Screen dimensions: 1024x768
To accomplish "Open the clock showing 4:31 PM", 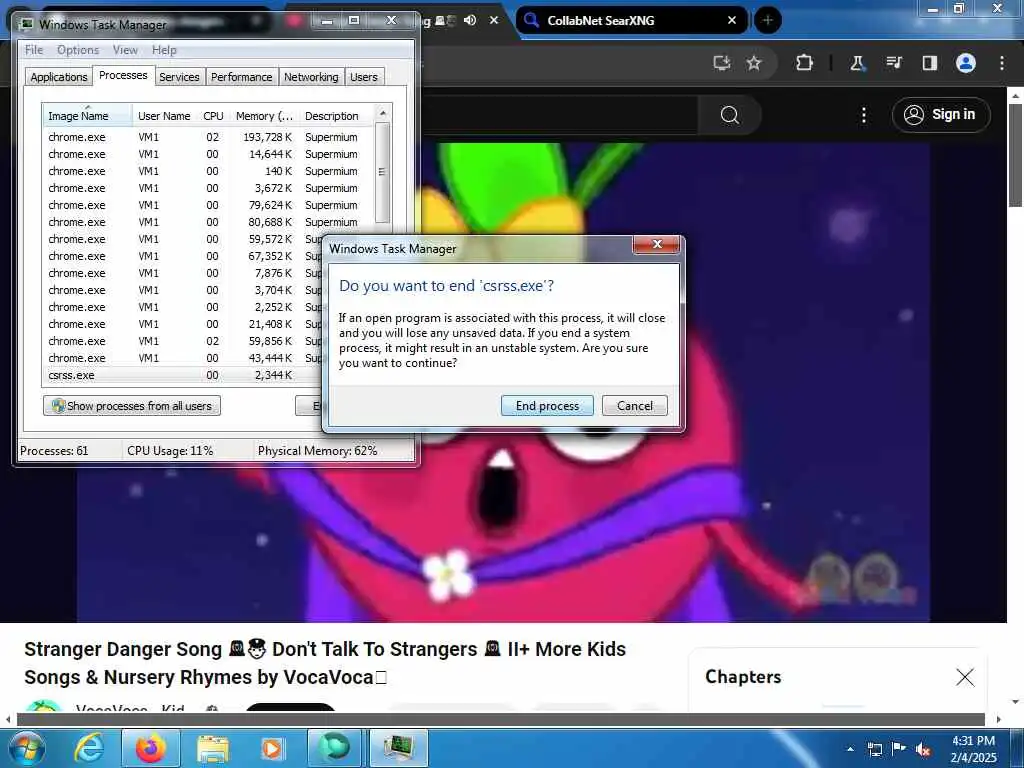I will [973, 749].
